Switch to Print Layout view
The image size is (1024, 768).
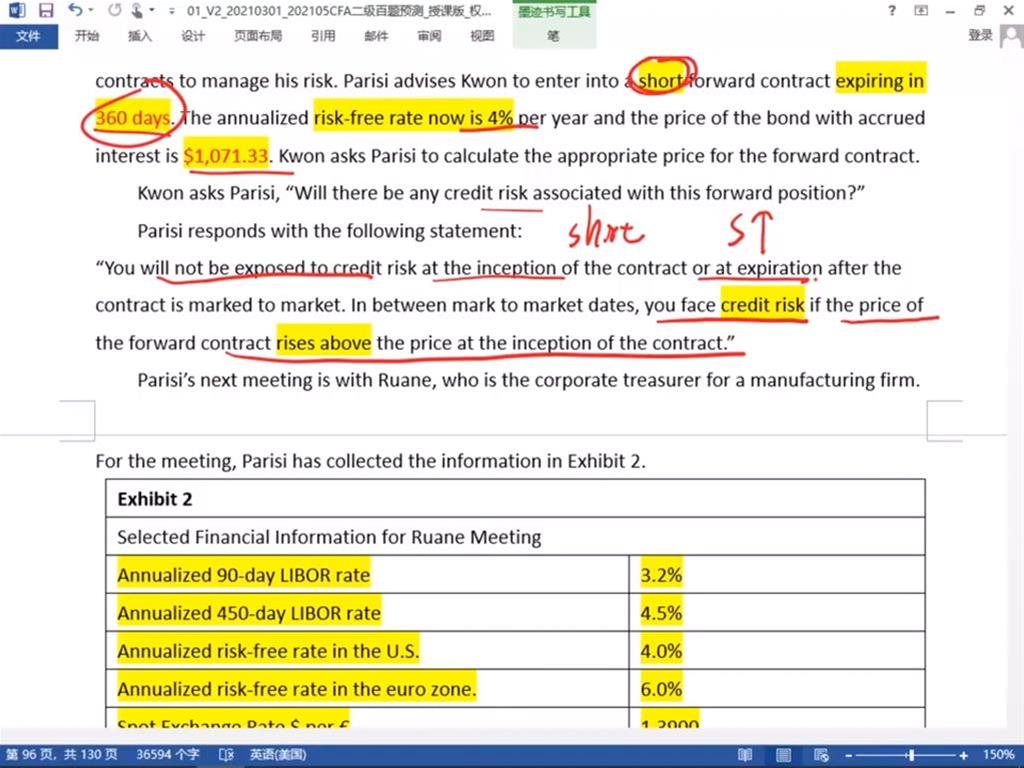[783, 755]
